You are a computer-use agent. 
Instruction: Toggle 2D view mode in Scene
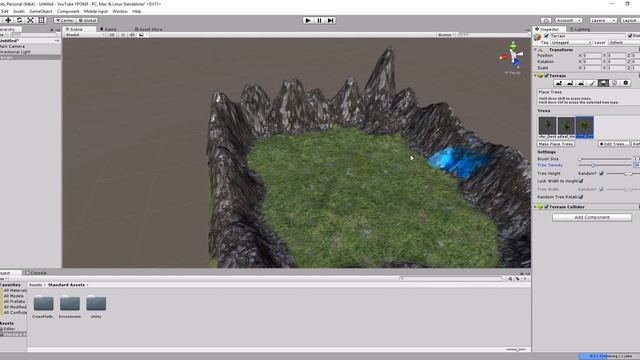click(112, 35)
